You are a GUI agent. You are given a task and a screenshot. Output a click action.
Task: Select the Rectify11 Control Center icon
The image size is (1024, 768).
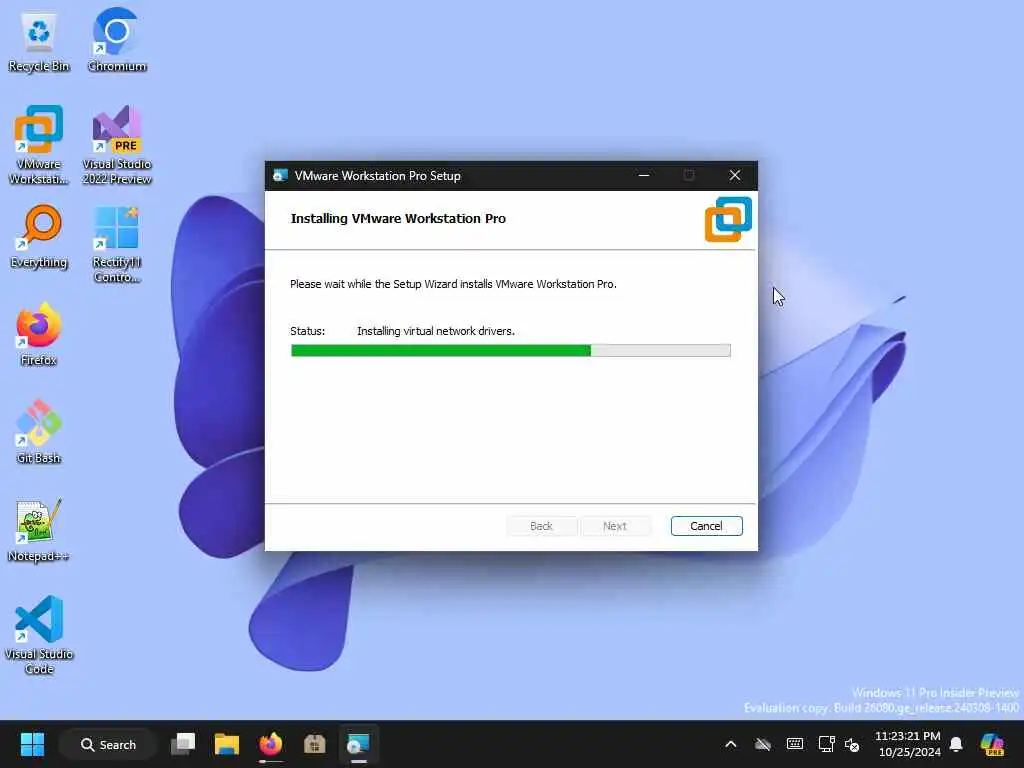point(117,244)
